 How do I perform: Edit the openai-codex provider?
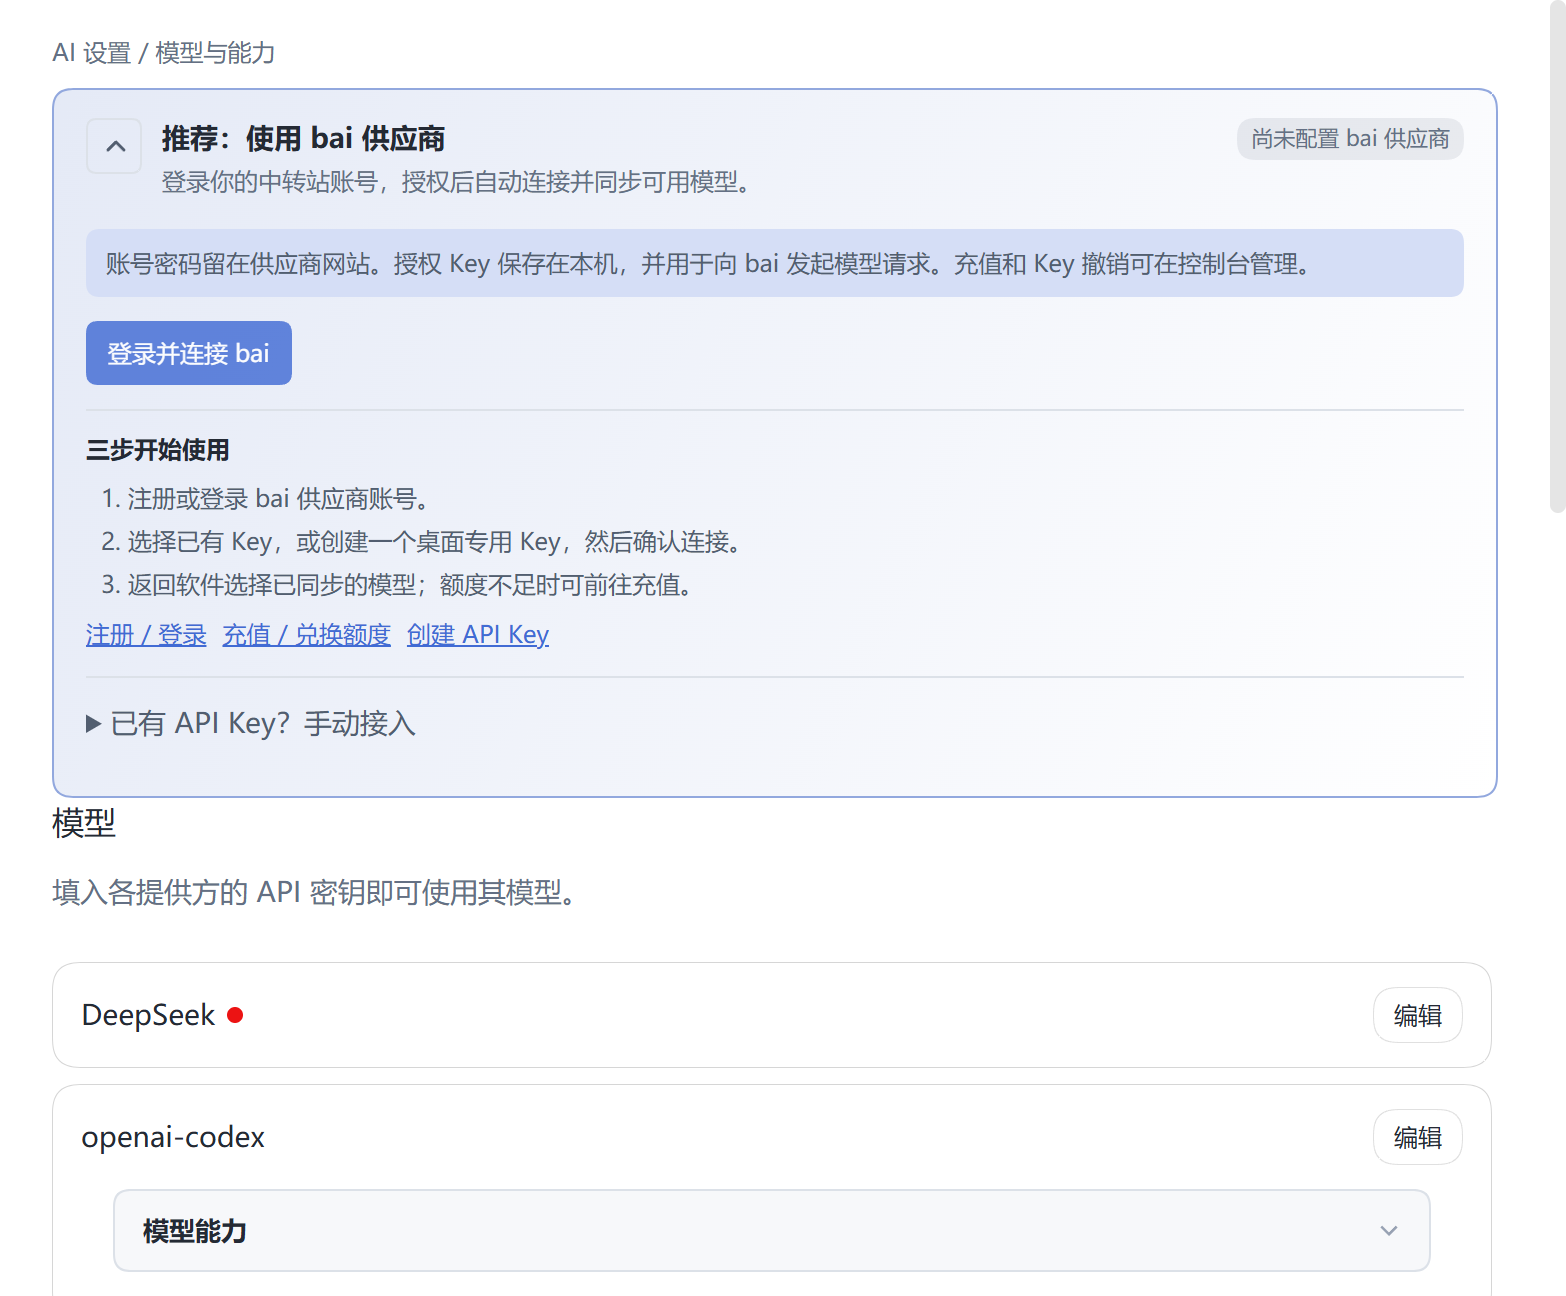click(x=1417, y=1137)
